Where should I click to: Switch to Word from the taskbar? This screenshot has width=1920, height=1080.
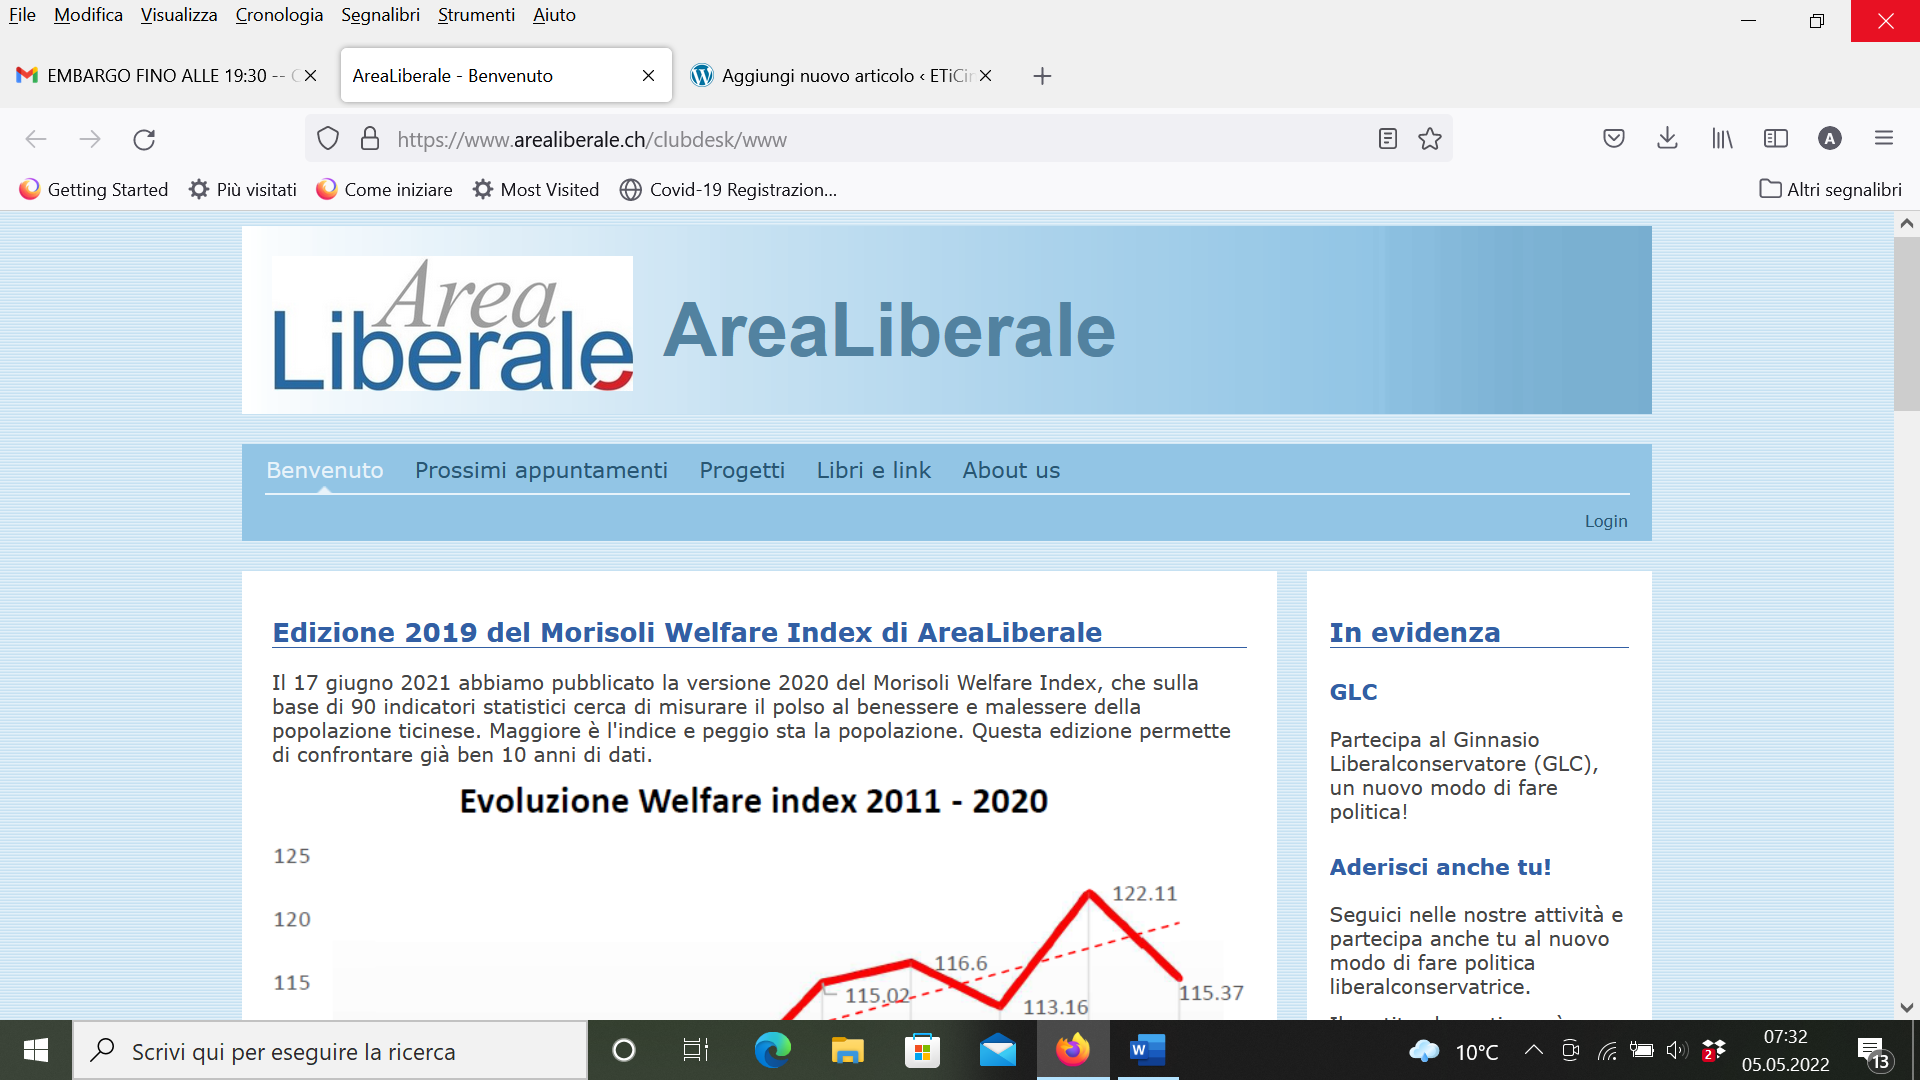(1147, 1050)
